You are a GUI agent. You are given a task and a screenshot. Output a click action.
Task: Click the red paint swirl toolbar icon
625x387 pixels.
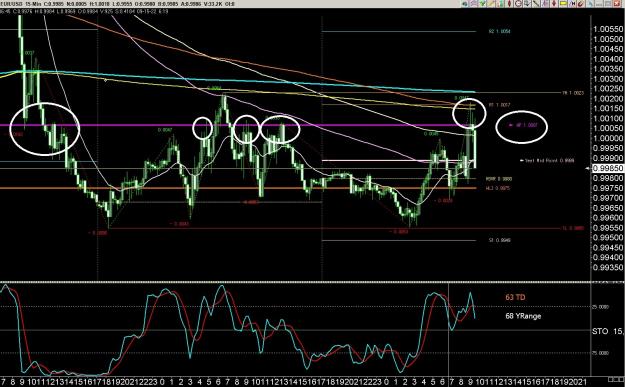point(581,4)
